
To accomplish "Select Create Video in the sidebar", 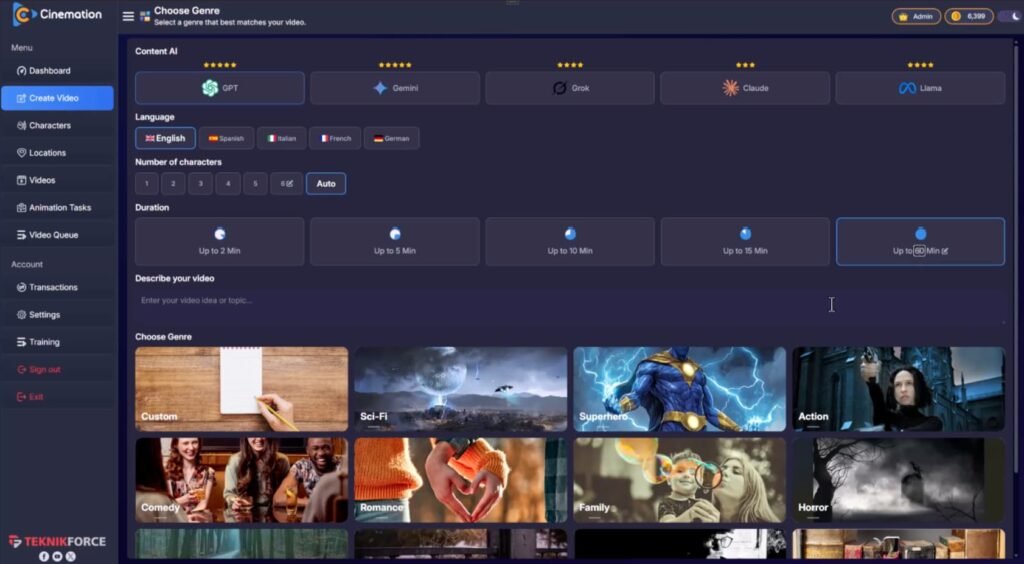I will coord(57,98).
